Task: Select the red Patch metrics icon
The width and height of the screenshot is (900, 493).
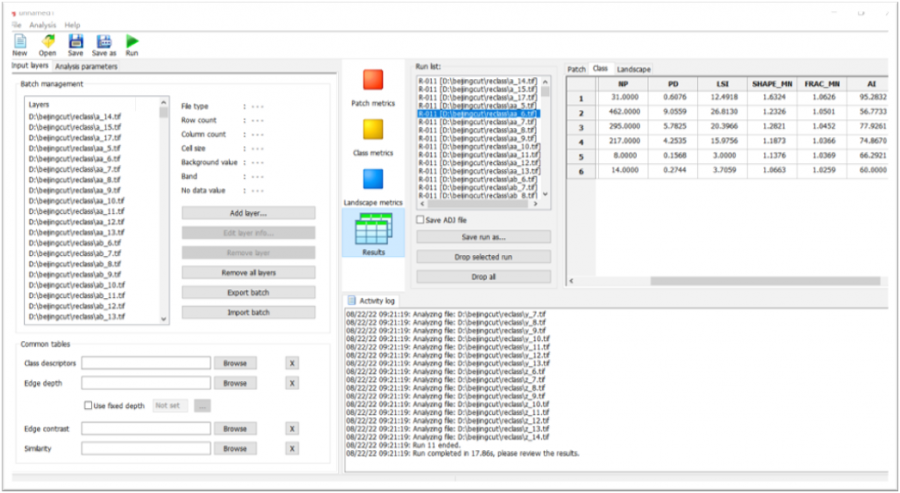Action: click(x=373, y=80)
